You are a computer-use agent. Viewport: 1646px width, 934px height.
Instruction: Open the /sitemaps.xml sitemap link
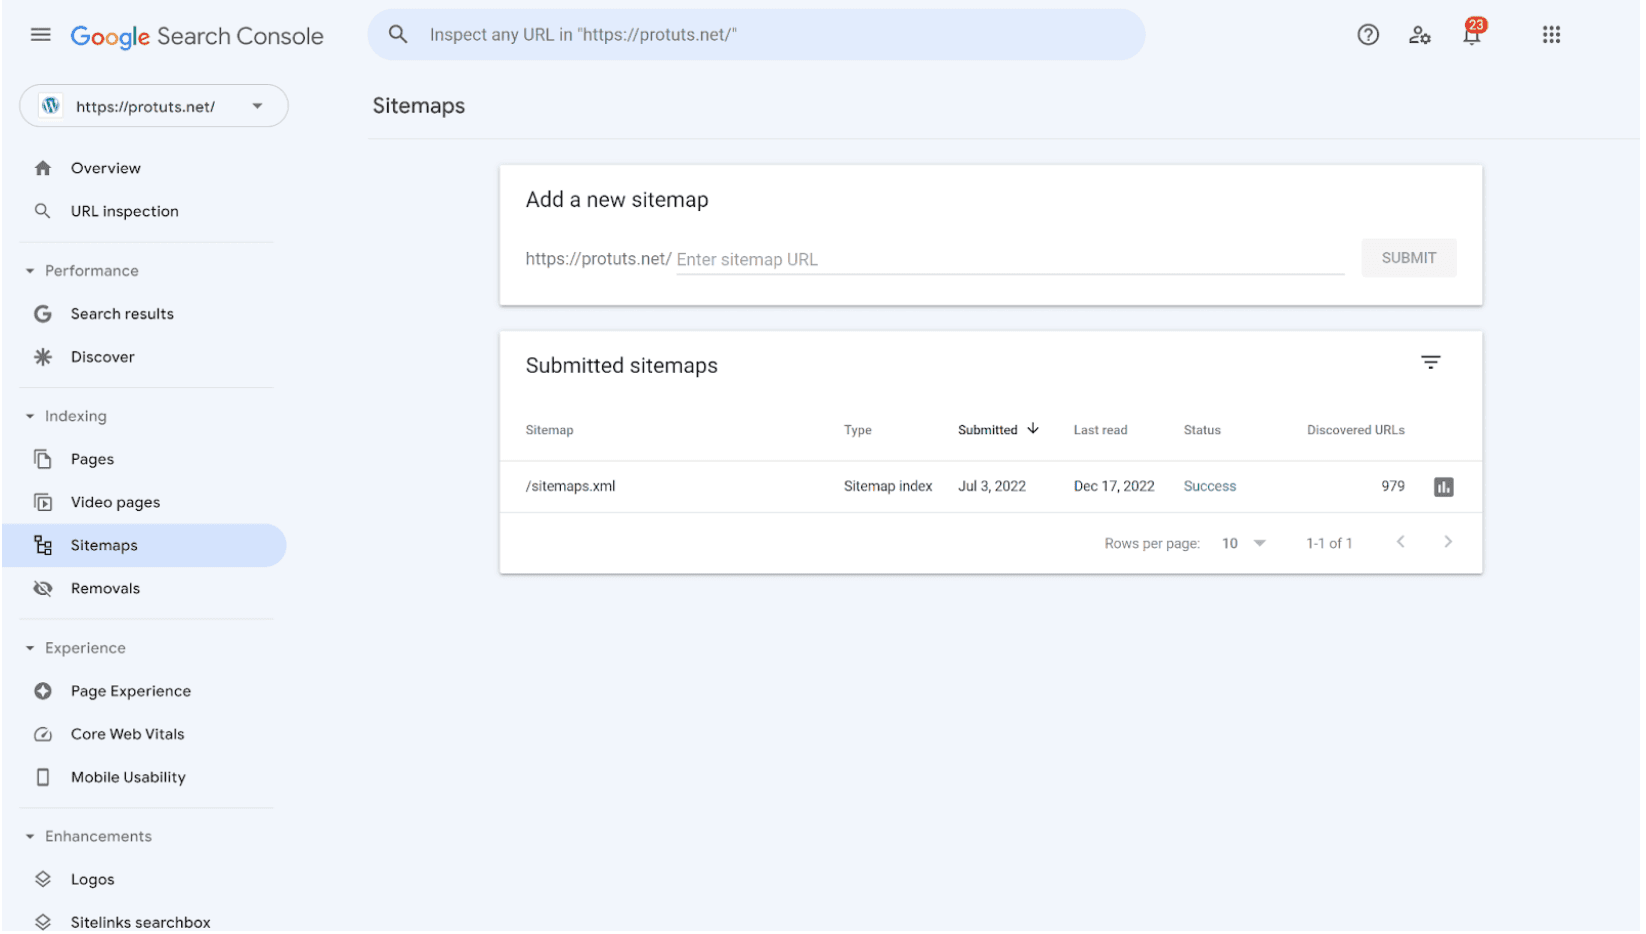pos(570,486)
